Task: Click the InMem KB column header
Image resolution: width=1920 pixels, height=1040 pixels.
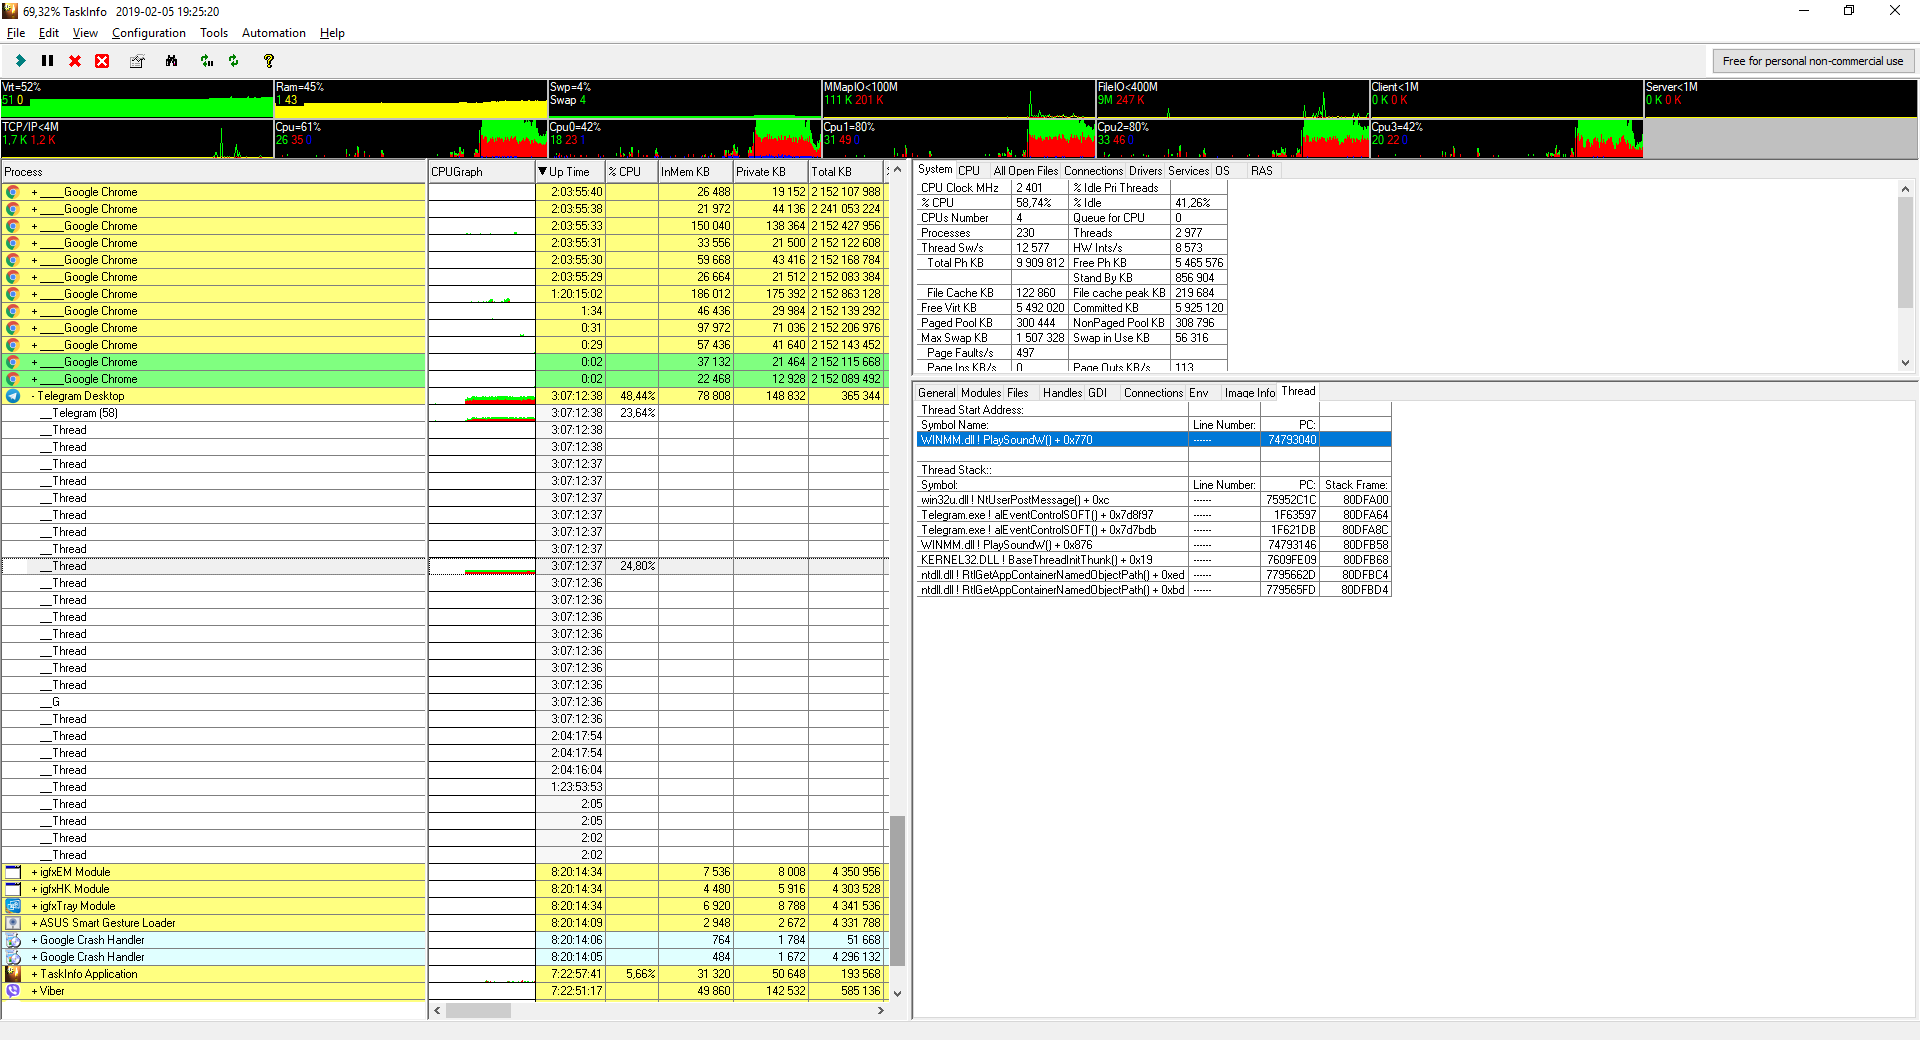Action: (695, 172)
